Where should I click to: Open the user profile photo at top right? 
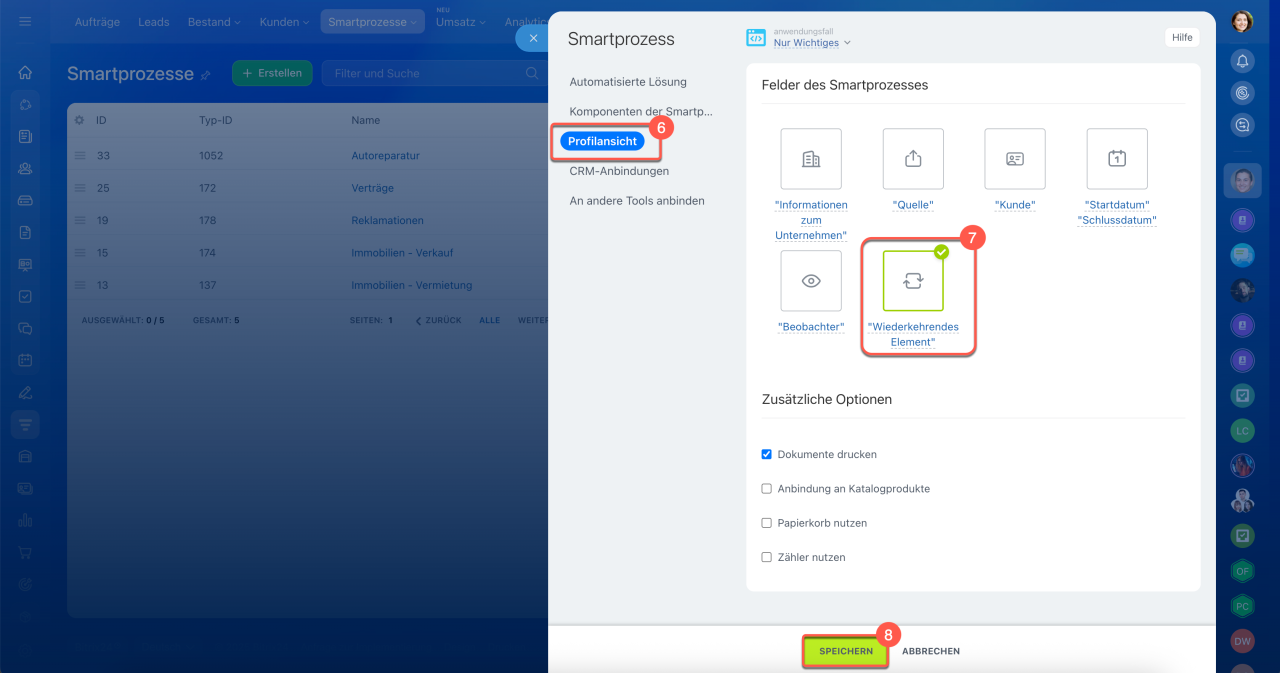point(1242,21)
